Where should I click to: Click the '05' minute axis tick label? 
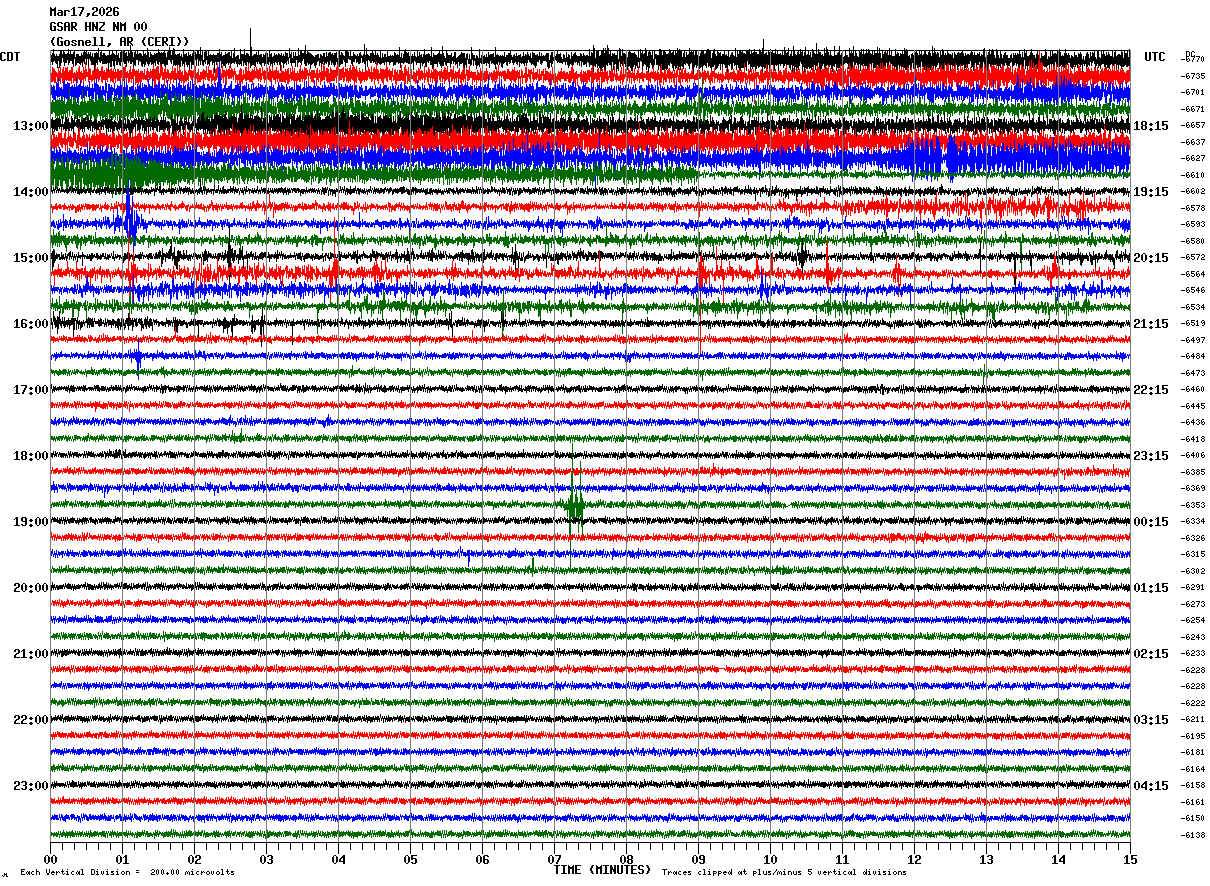click(x=410, y=859)
